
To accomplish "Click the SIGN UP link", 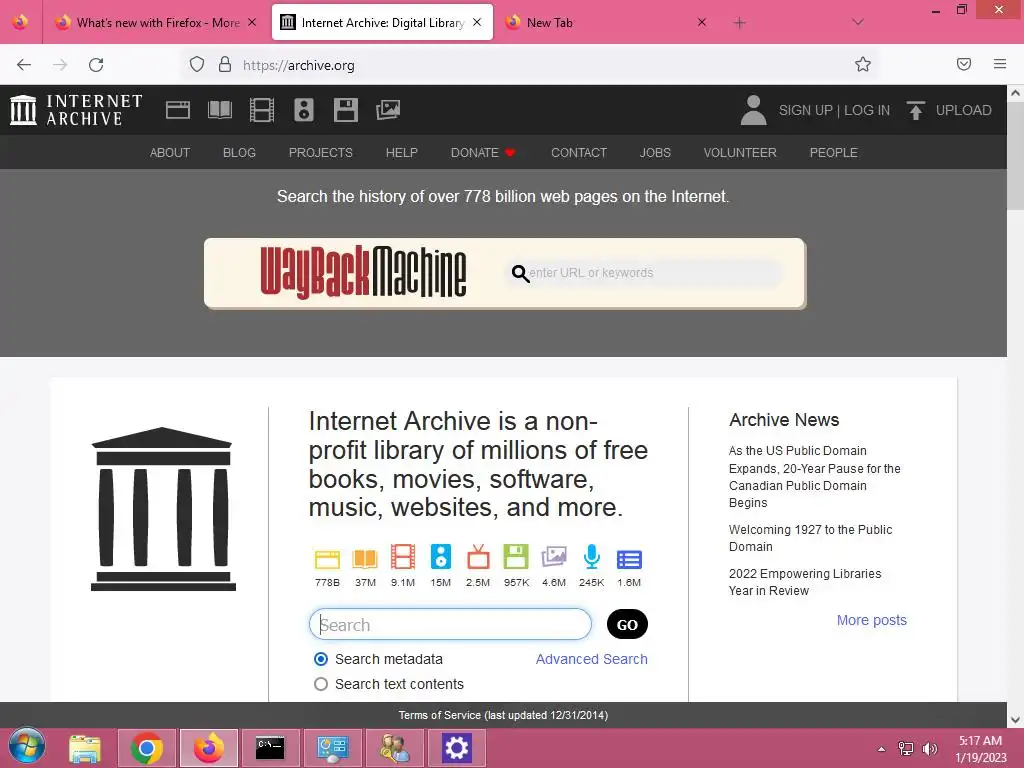I will coord(805,110).
